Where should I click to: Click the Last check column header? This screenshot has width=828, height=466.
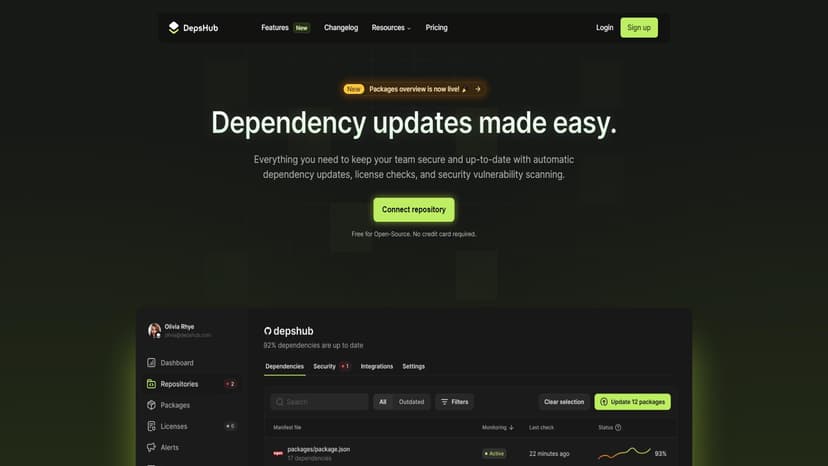[x=541, y=427]
